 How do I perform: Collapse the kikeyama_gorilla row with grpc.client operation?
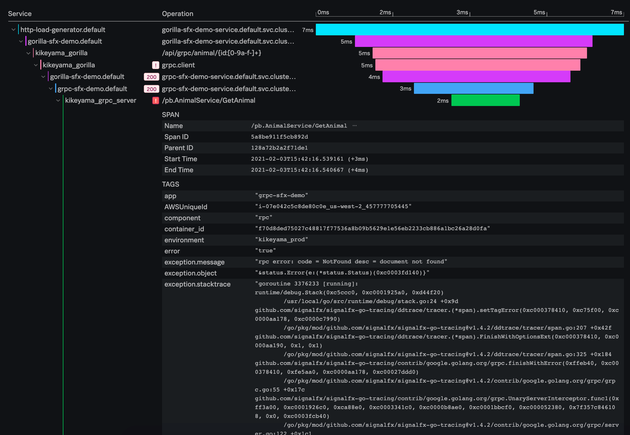pos(36,65)
